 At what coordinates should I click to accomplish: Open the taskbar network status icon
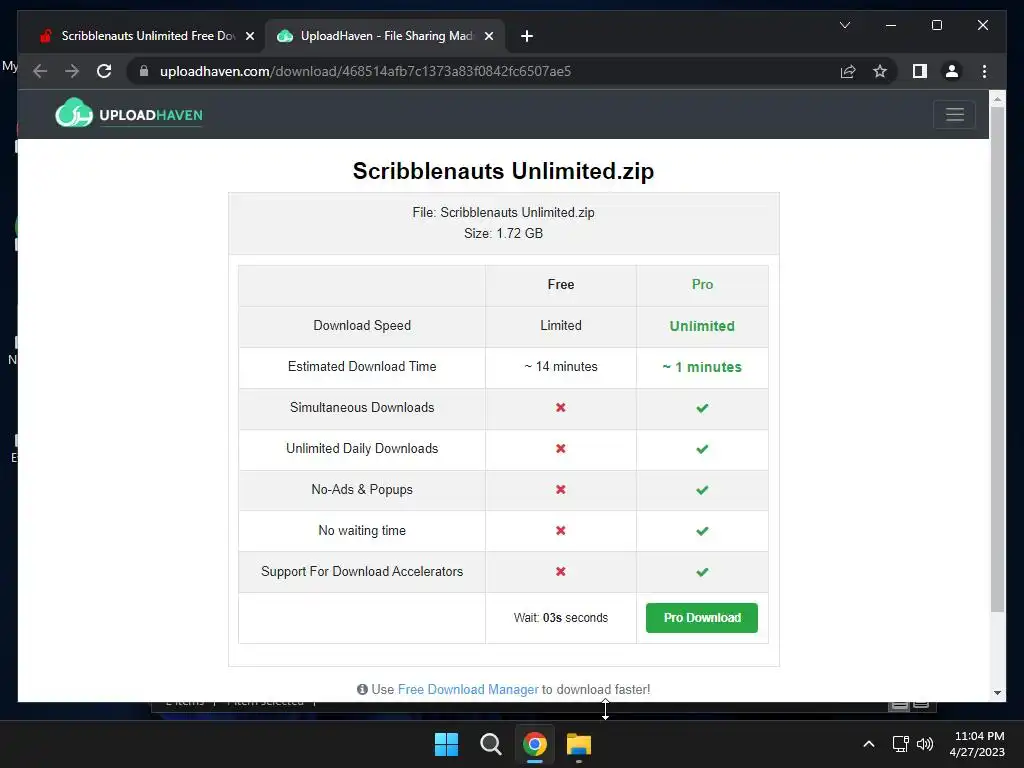coord(901,744)
